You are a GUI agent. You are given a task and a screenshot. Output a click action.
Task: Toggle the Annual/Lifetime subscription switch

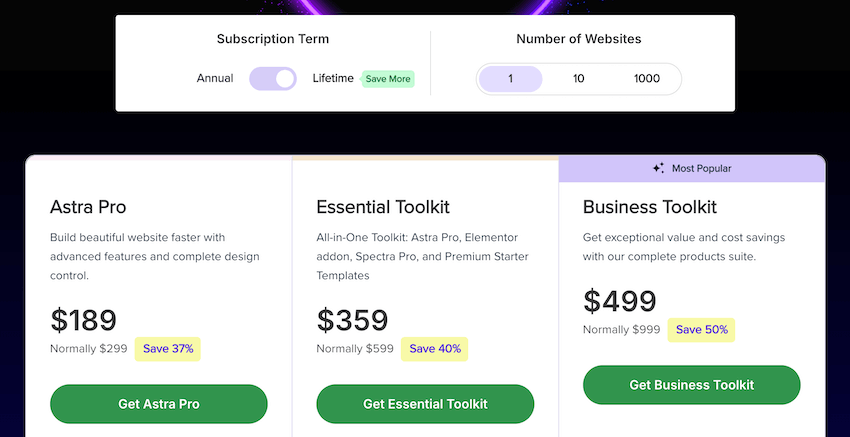point(273,79)
